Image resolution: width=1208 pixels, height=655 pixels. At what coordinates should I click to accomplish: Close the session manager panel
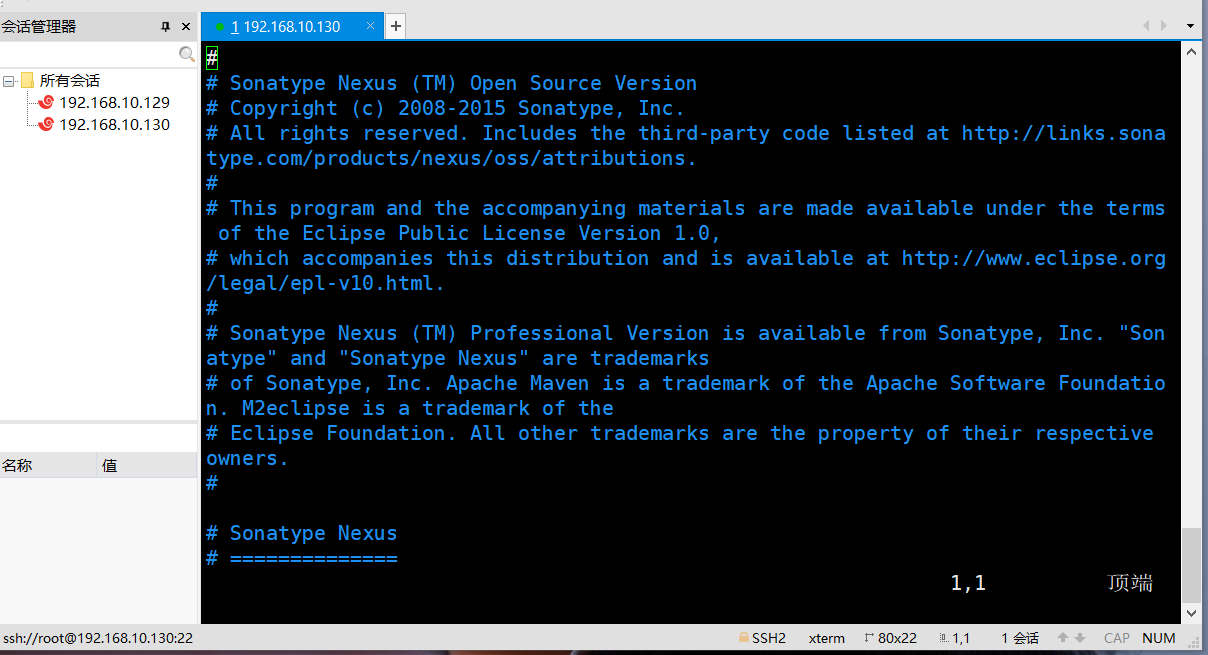[x=186, y=27]
